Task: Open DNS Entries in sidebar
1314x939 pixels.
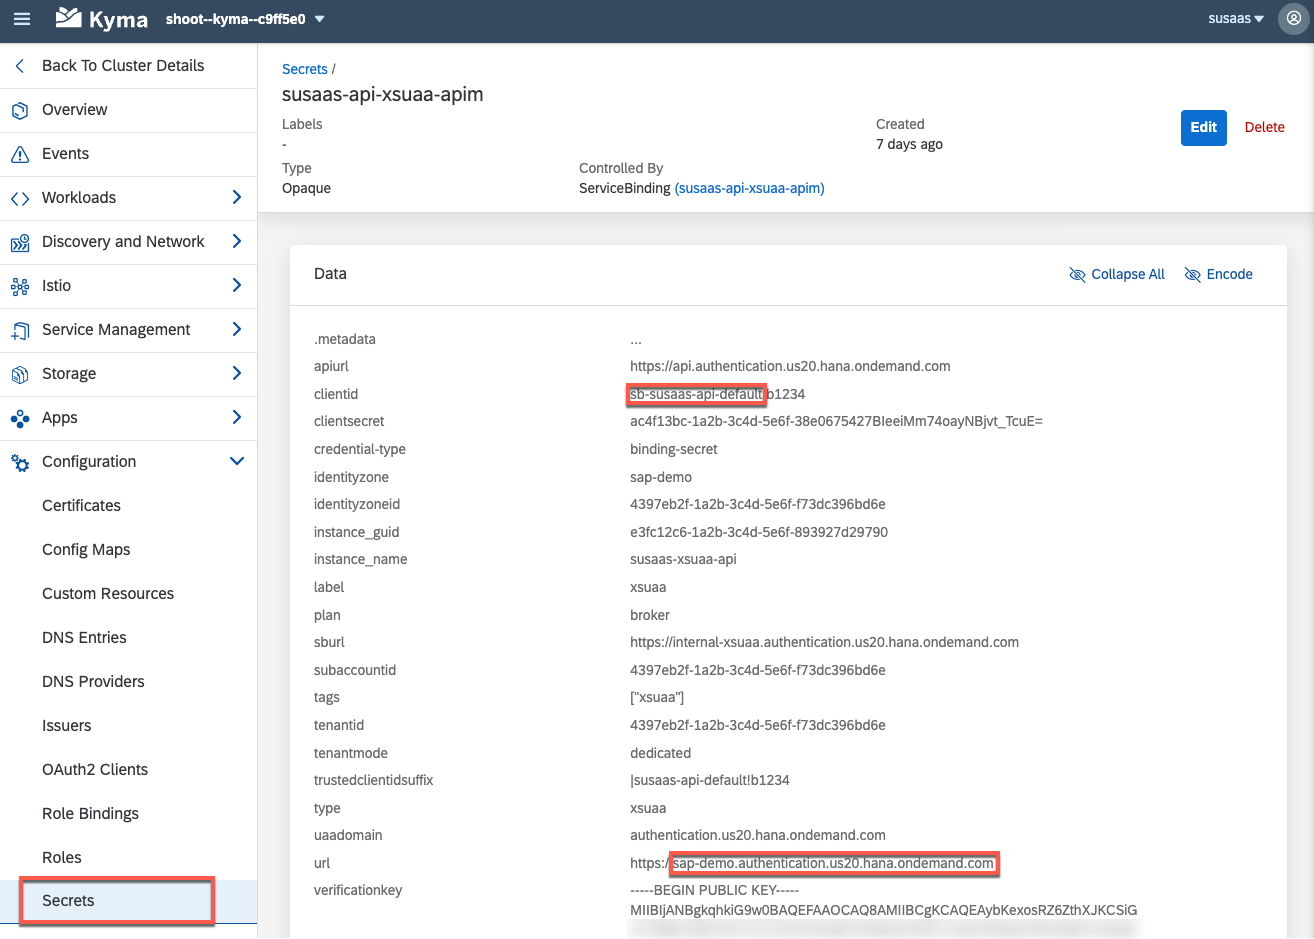Action: pos(128,638)
